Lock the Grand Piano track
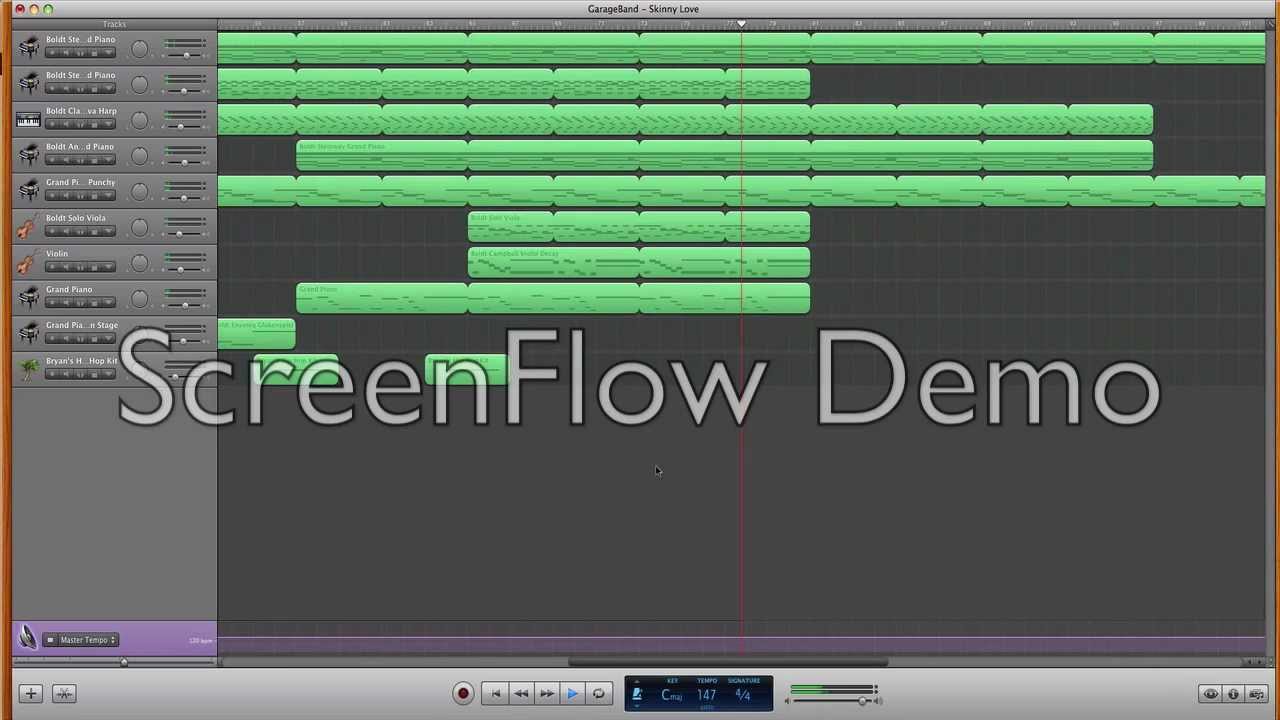The image size is (1280, 720). pyautogui.click(x=94, y=302)
